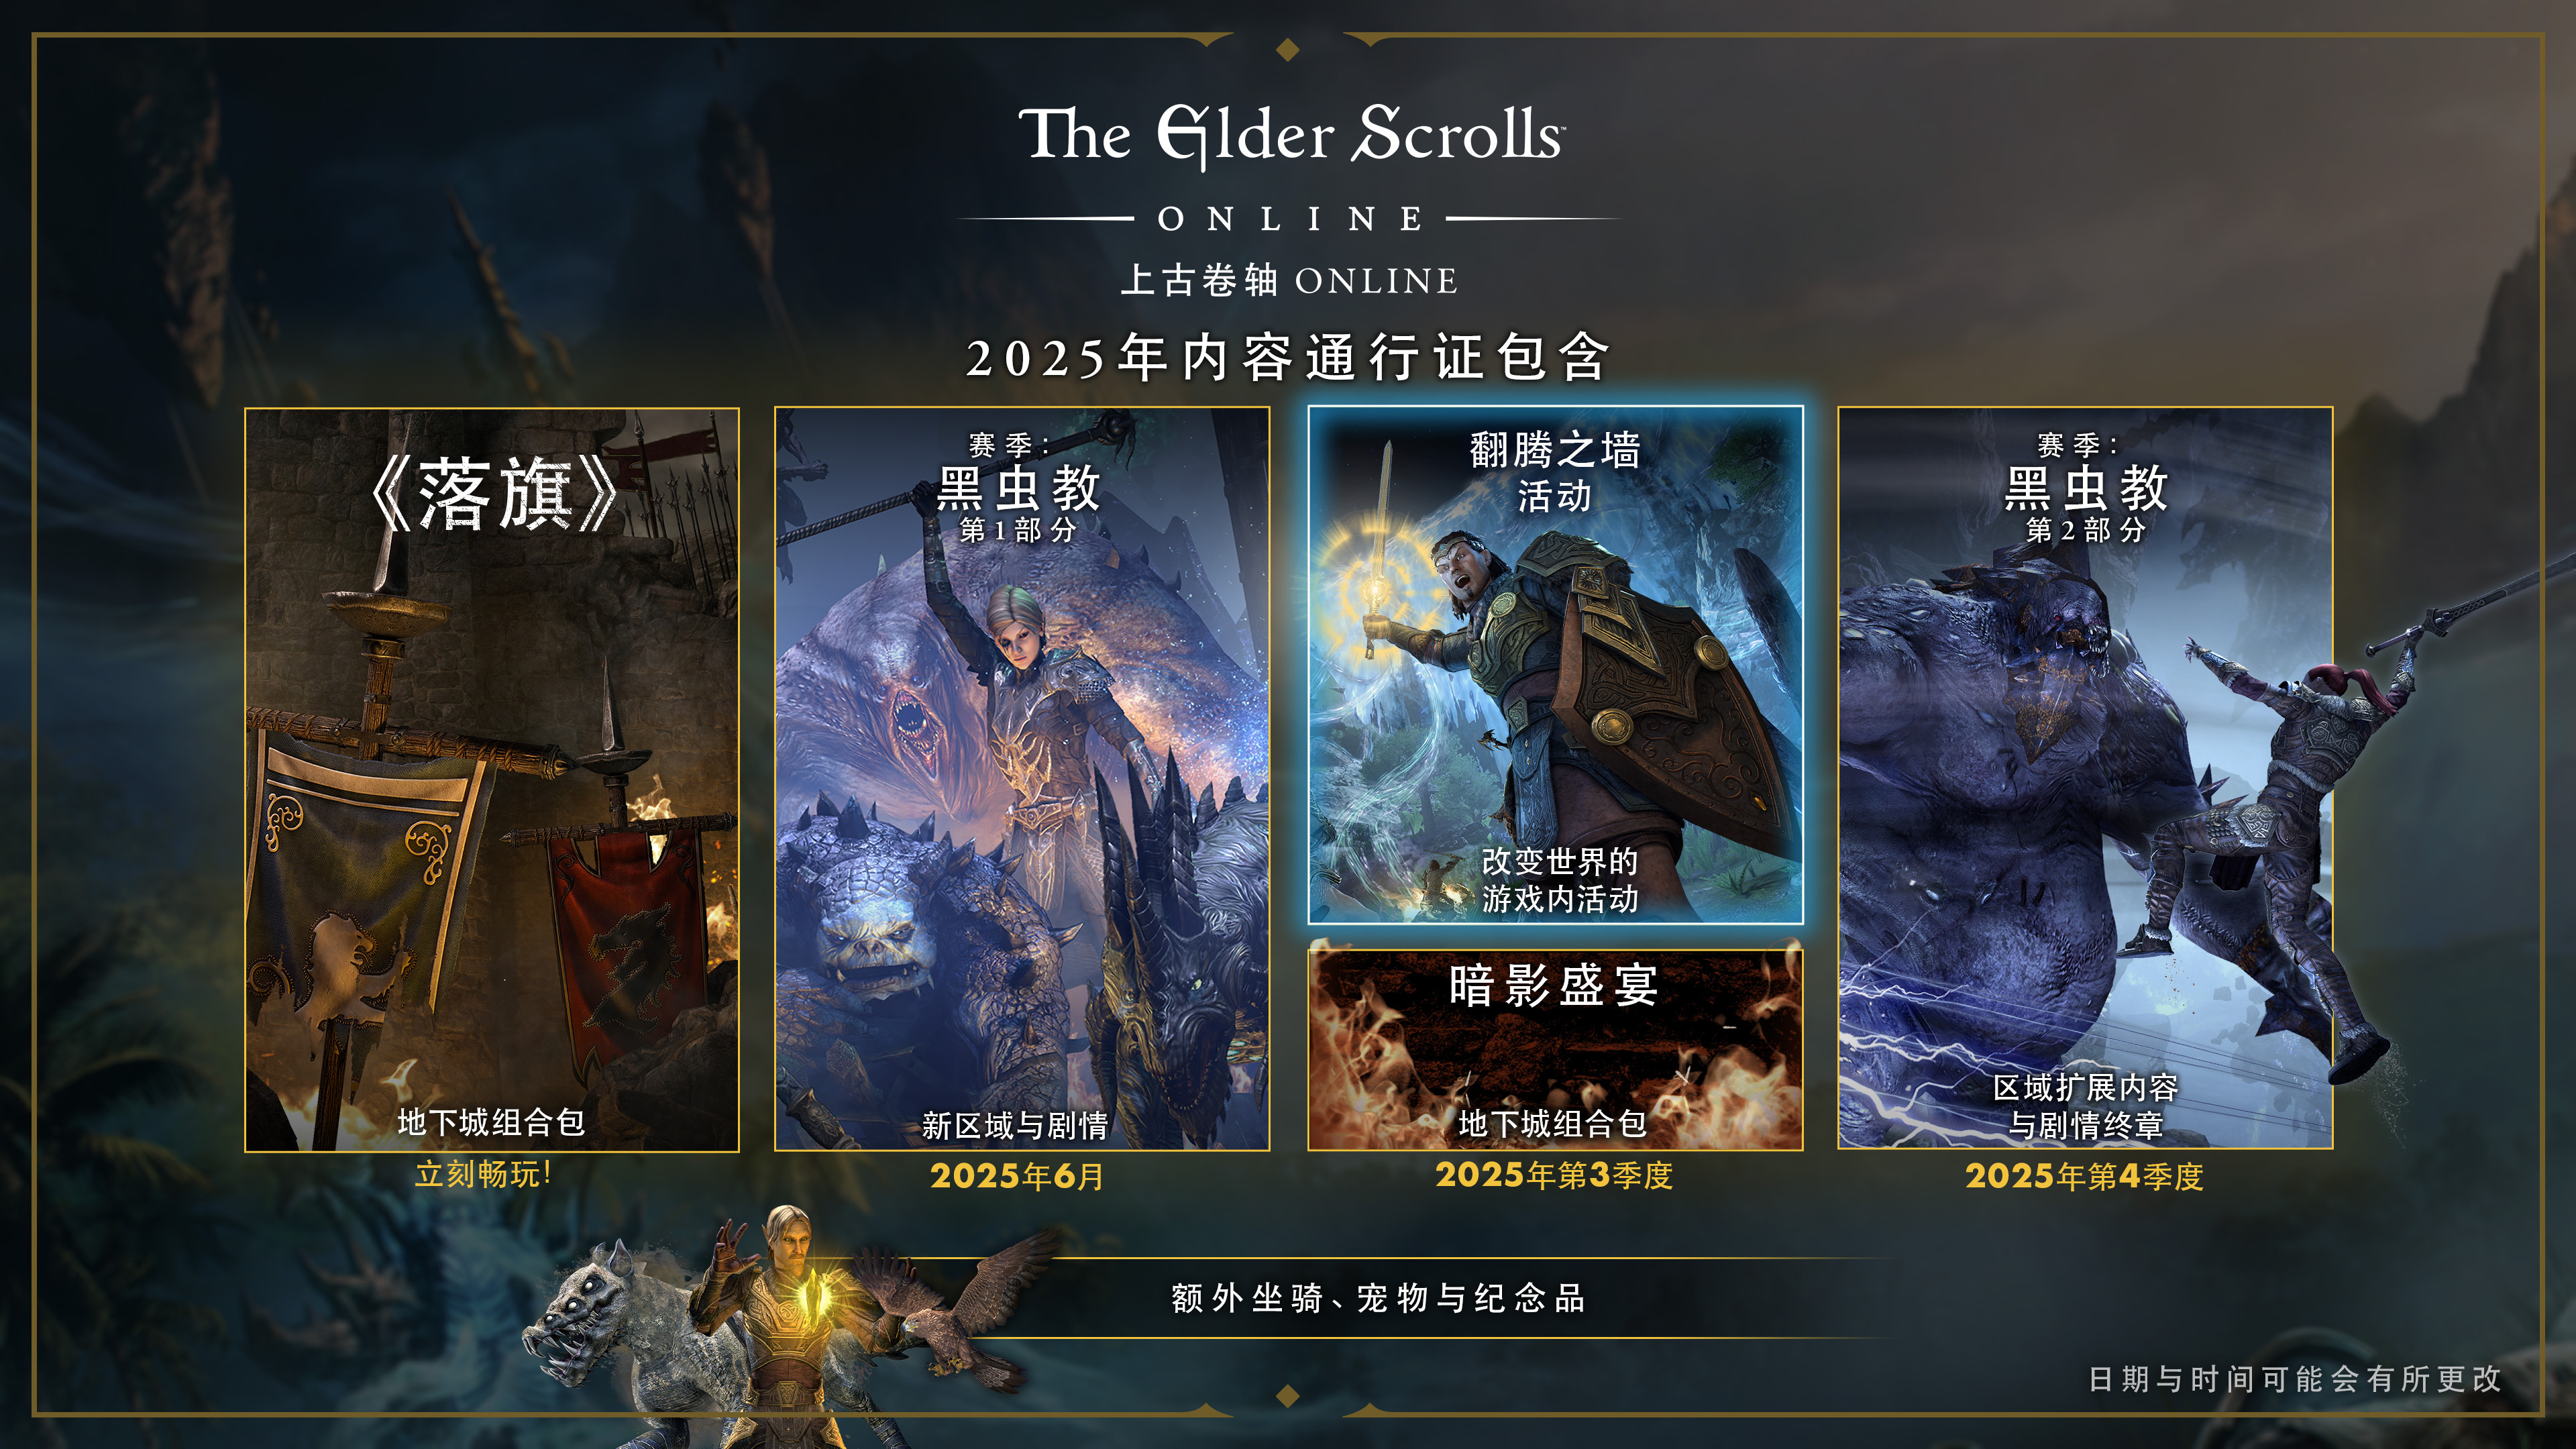Click the blue lion banner flag
Viewport: 2576px width, 1449px height.
click(x=360, y=880)
